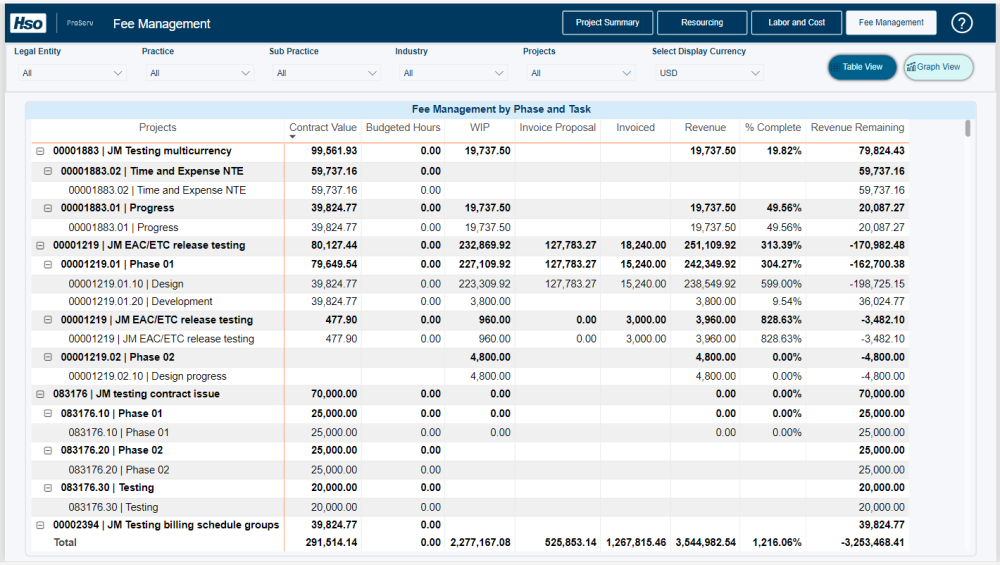
Task: Open the Select Display Currency dropdown
Action: (x=709, y=73)
